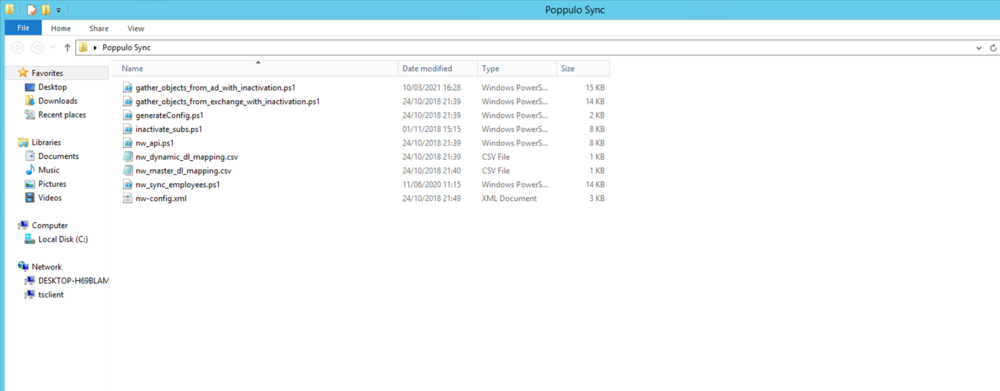Screen dimensions: 1000x391
Task: Click the Forward navigation arrow
Action: click(x=38, y=47)
